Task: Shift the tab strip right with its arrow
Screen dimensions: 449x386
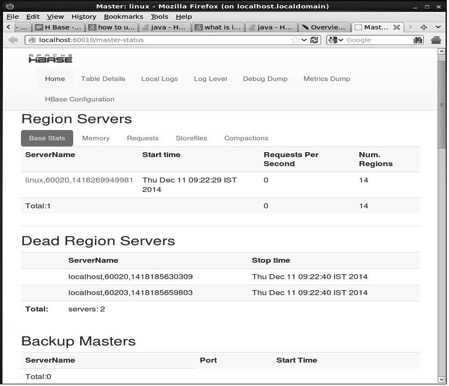Action: click(410, 27)
